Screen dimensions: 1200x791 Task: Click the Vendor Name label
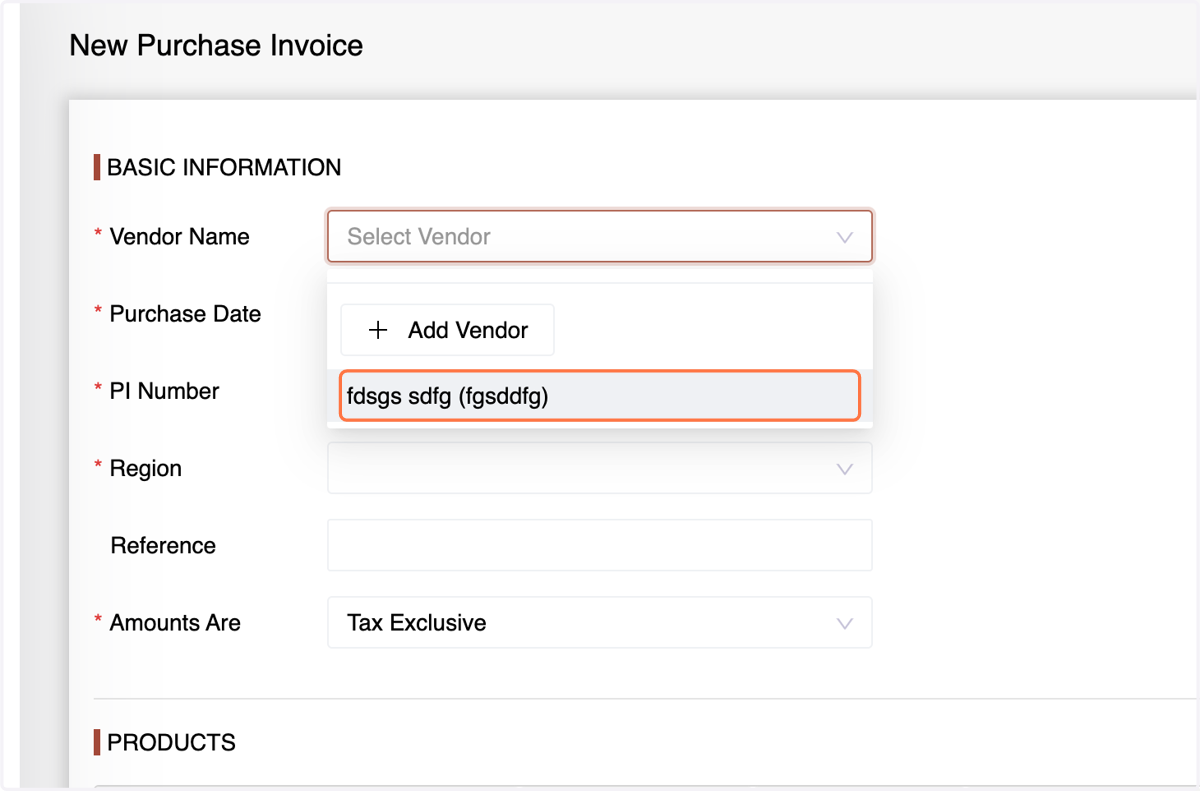(x=179, y=237)
